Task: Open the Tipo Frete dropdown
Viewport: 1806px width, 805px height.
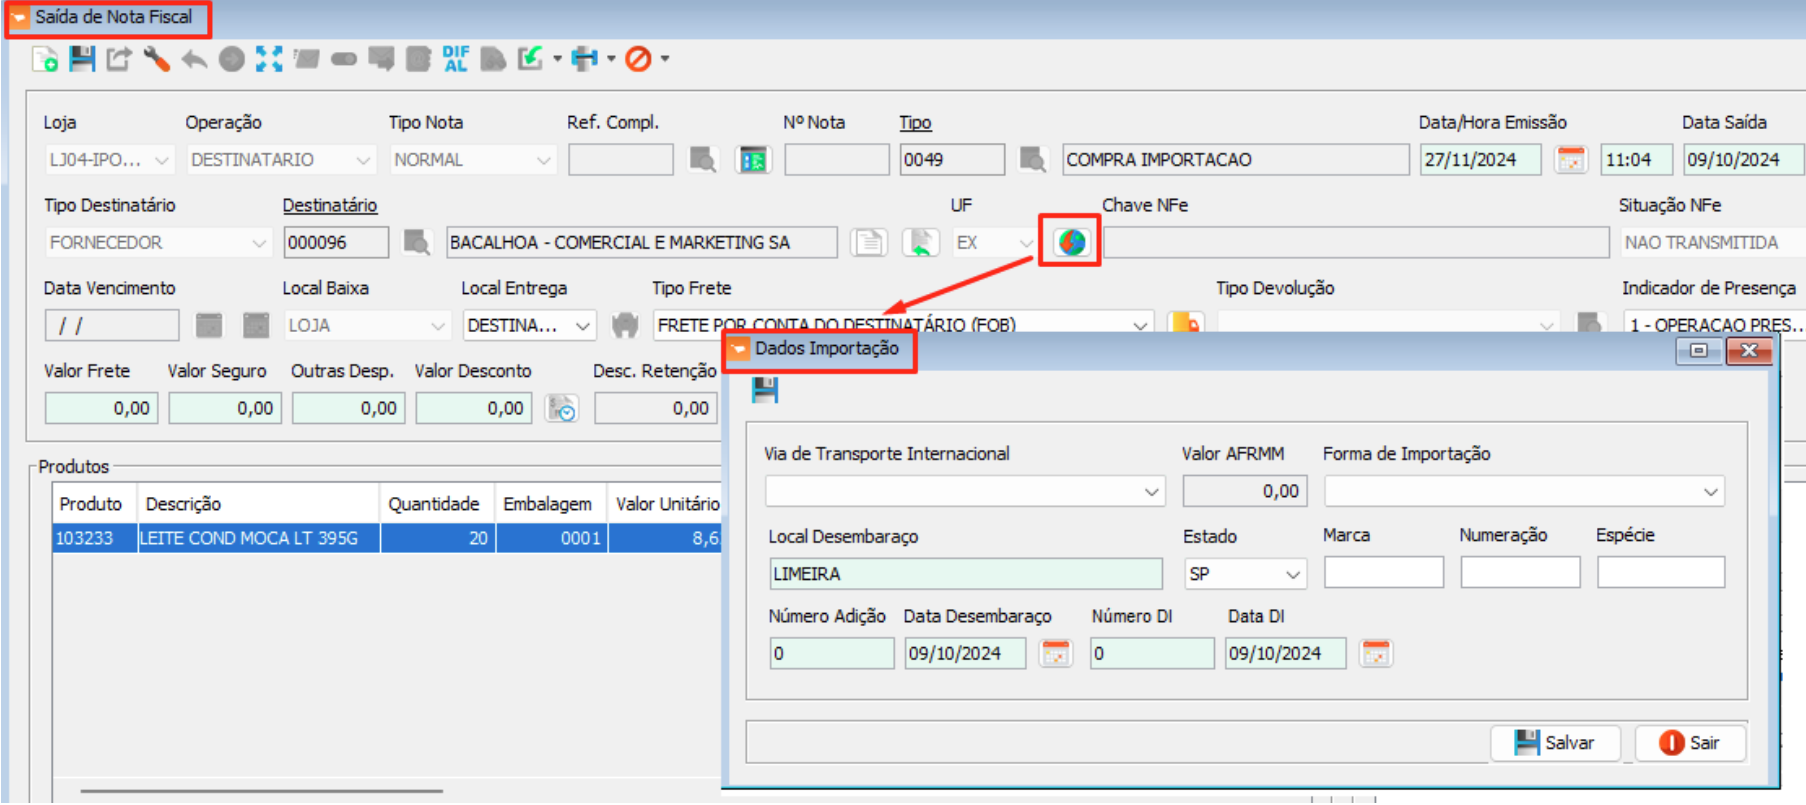Action: click(1139, 325)
